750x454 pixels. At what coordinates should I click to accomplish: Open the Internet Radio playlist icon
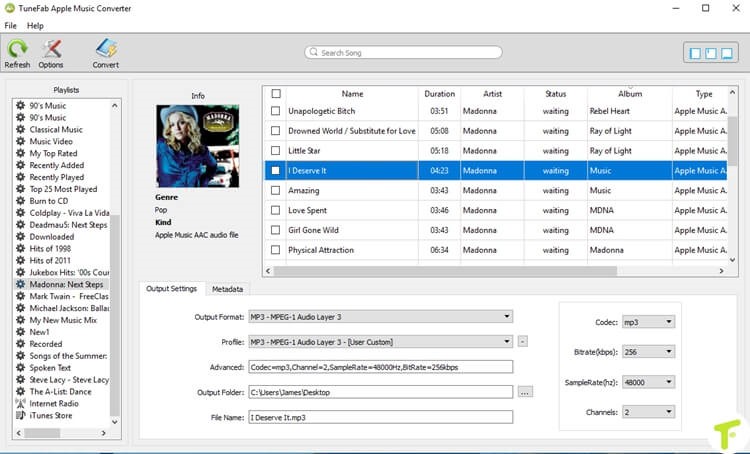(20, 403)
